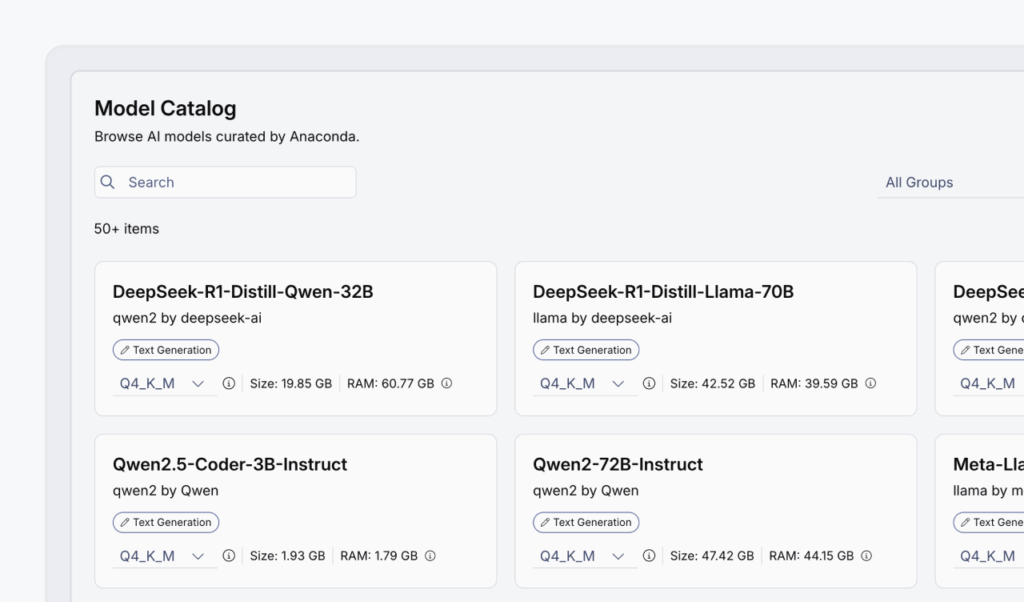Click RAM info icon on Qwen2.5-Coder-3B-Instruct card

tap(430, 556)
